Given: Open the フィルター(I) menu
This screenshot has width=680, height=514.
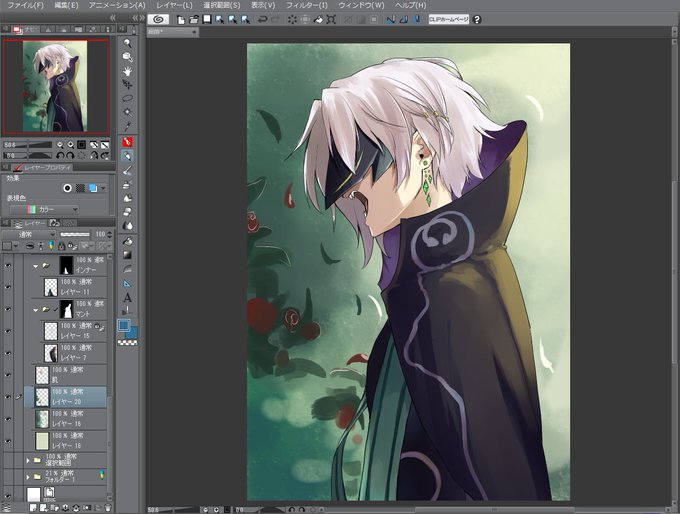Looking at the screenshot, I should [x=307, y=6].
